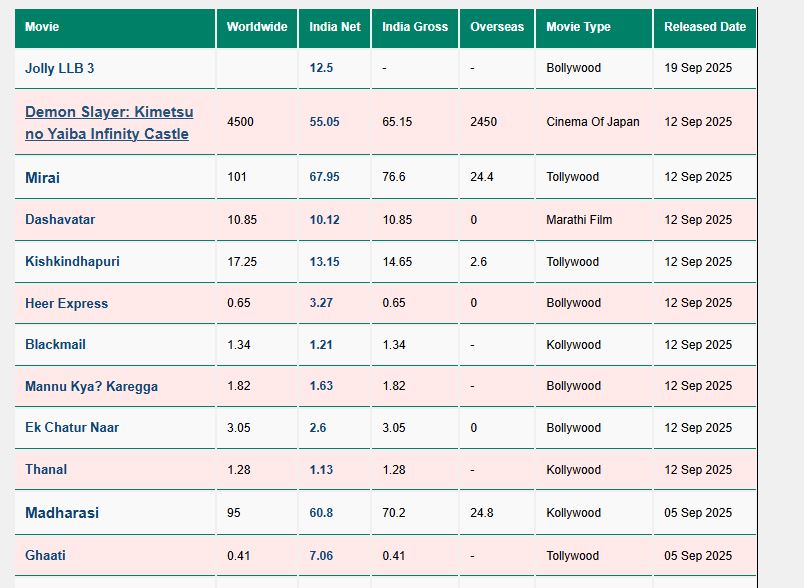The width and height of the screenshot is (804, 588).
Task: Click the India Net column header
Action: (x=334, y=28)
